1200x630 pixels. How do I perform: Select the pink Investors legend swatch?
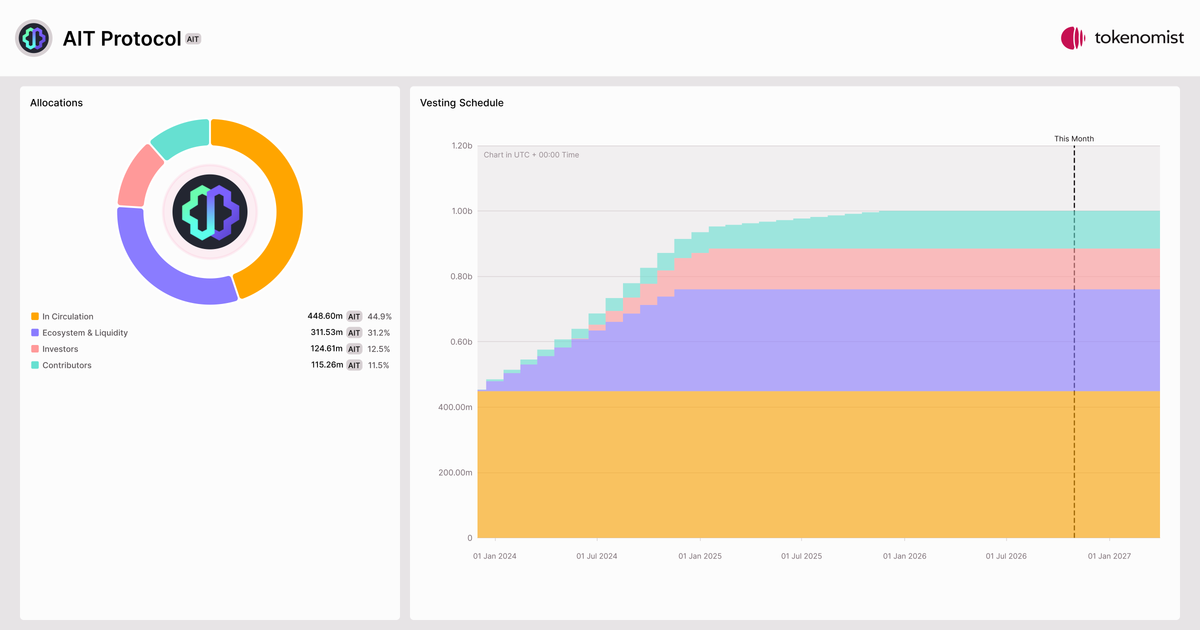click(35, 349)
